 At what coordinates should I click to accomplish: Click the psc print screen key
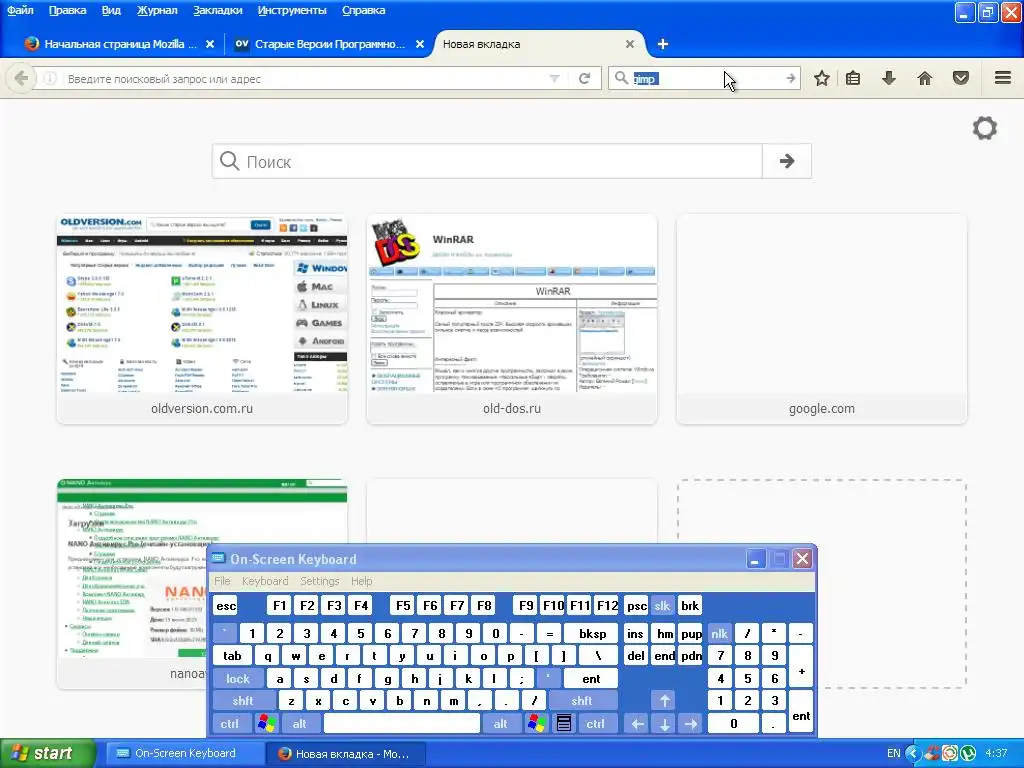637,605
